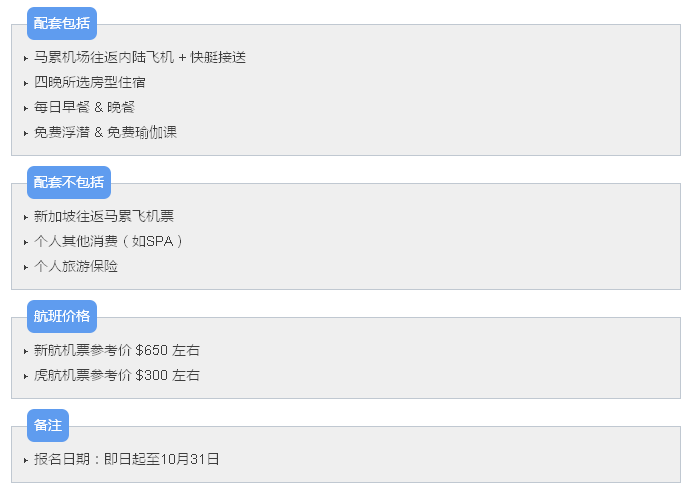Click the 新加坡往返马累飞机票 list item
This screenshot has height=492, width=691.
(104, 217)
